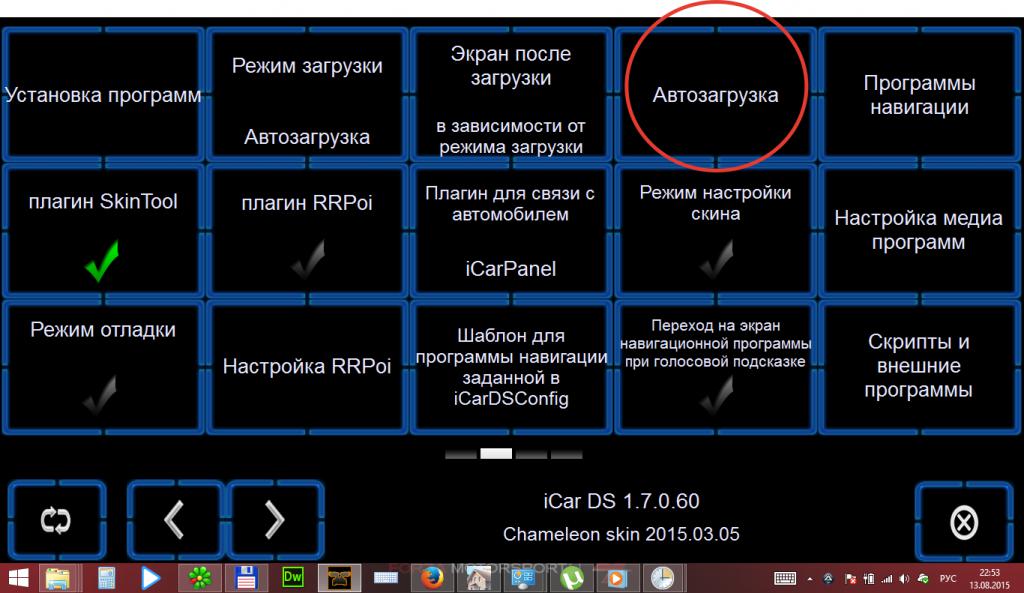This screenshot has height=593, width=1024.
Task: Toggle Режим настройки скина checkbox
Action: pyautogui.click(x=716, y=258)
